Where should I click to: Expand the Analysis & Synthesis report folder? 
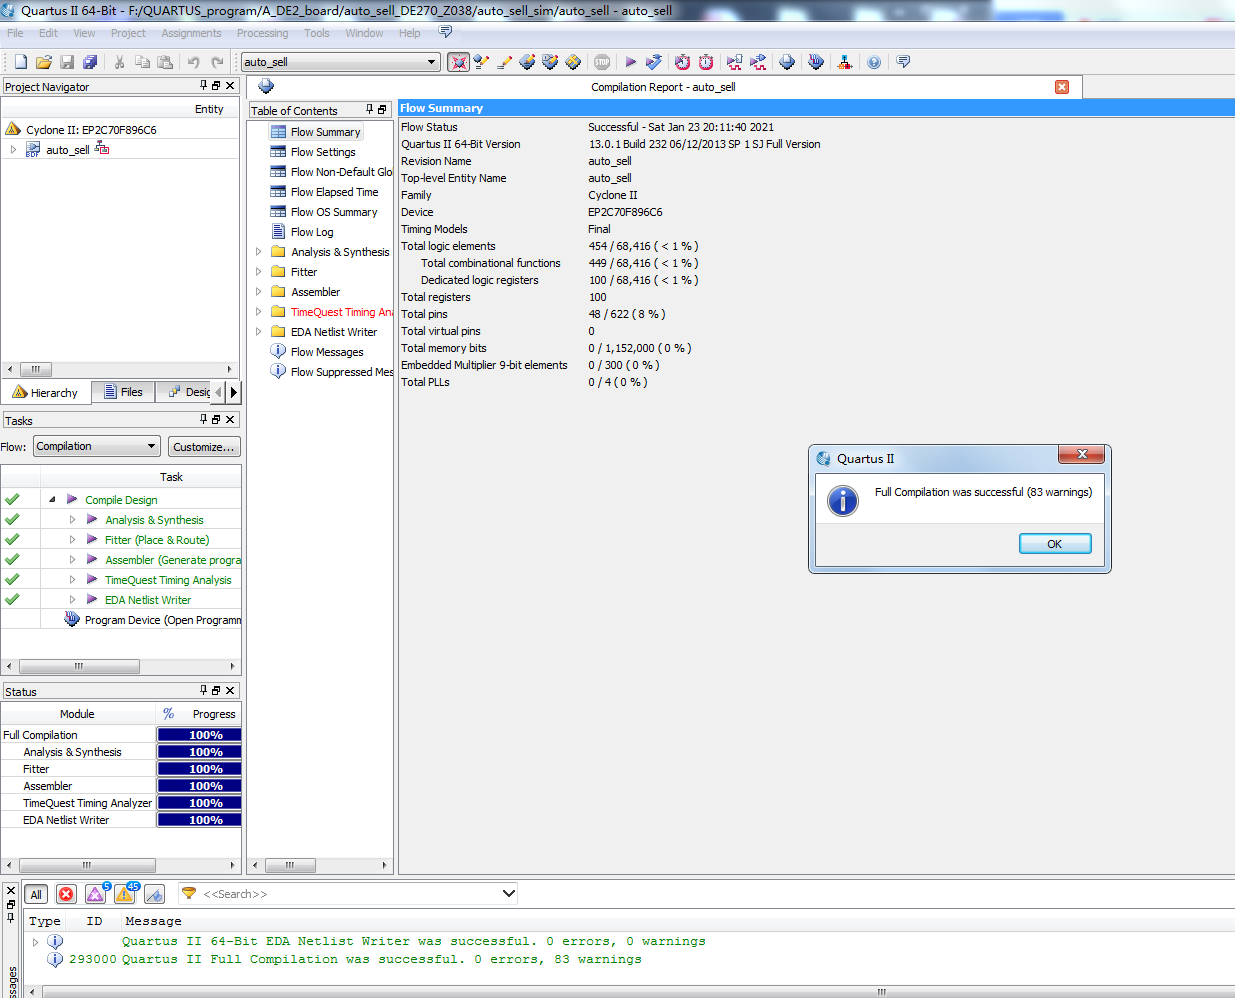point(259,252)
